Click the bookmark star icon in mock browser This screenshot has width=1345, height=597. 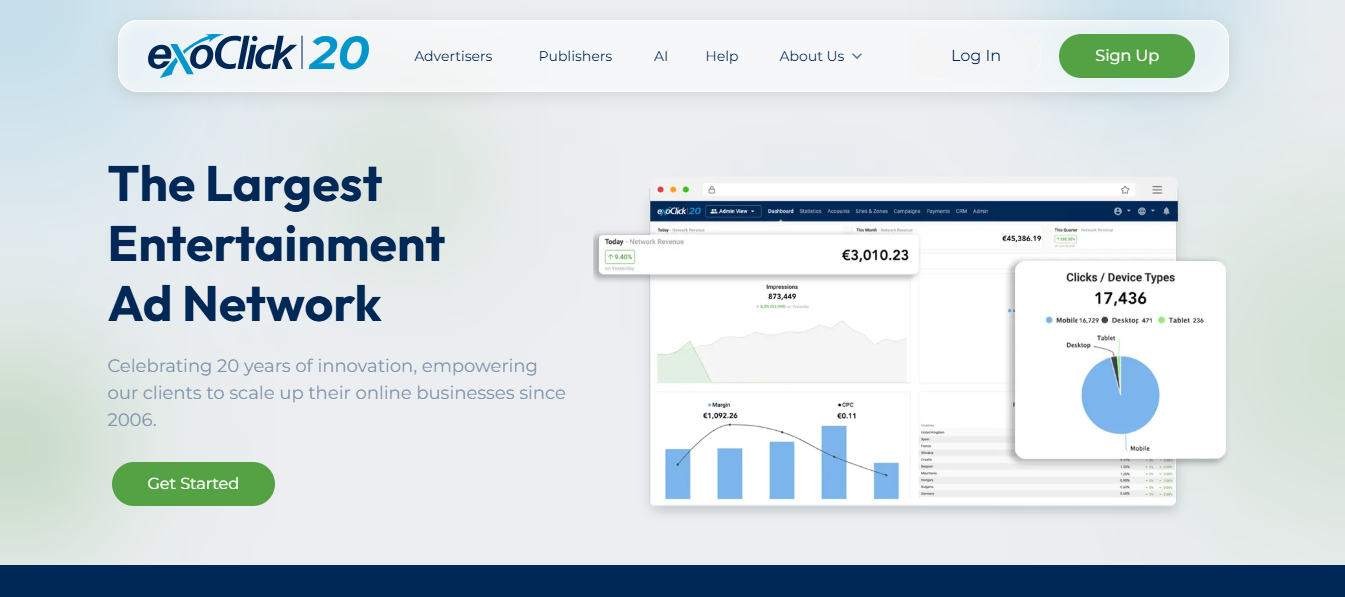click(1125, 189)
